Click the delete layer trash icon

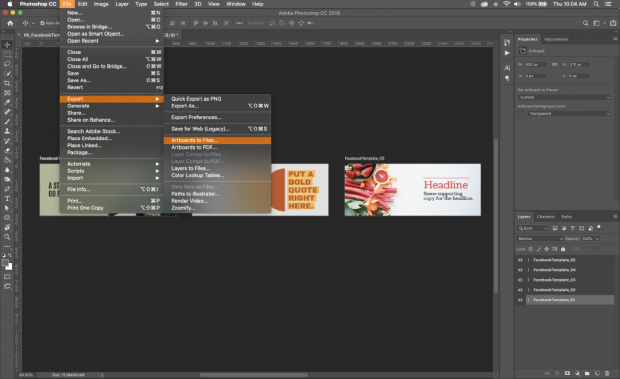[x=607, y=373]
